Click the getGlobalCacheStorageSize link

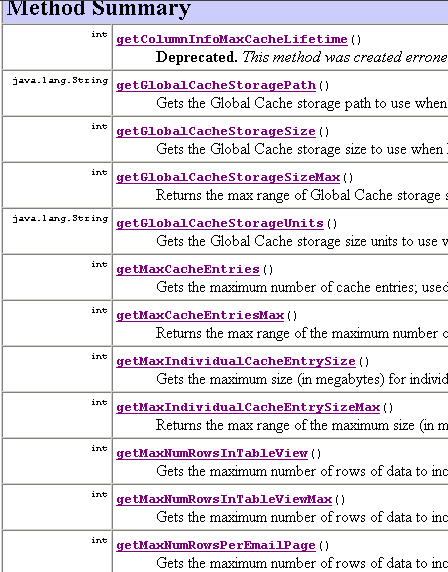(216, 131)
